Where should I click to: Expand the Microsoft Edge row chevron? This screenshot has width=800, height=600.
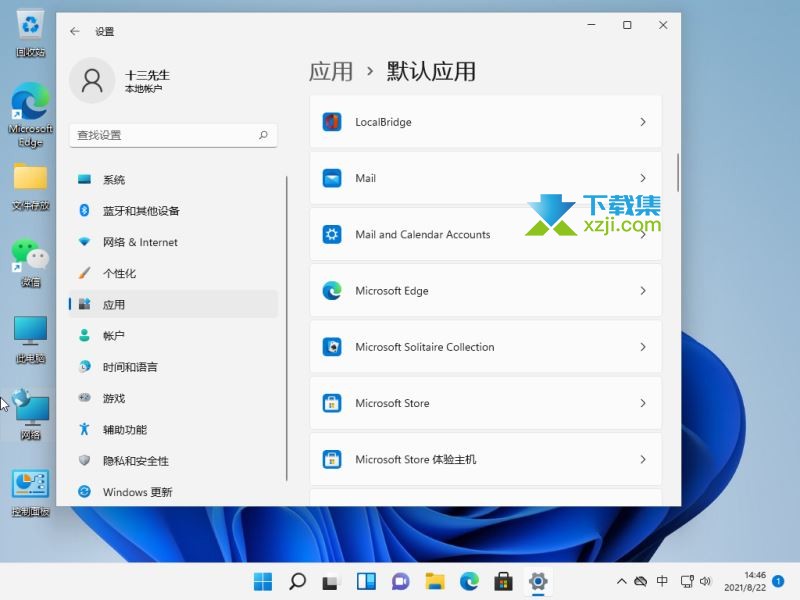point(643,290)
